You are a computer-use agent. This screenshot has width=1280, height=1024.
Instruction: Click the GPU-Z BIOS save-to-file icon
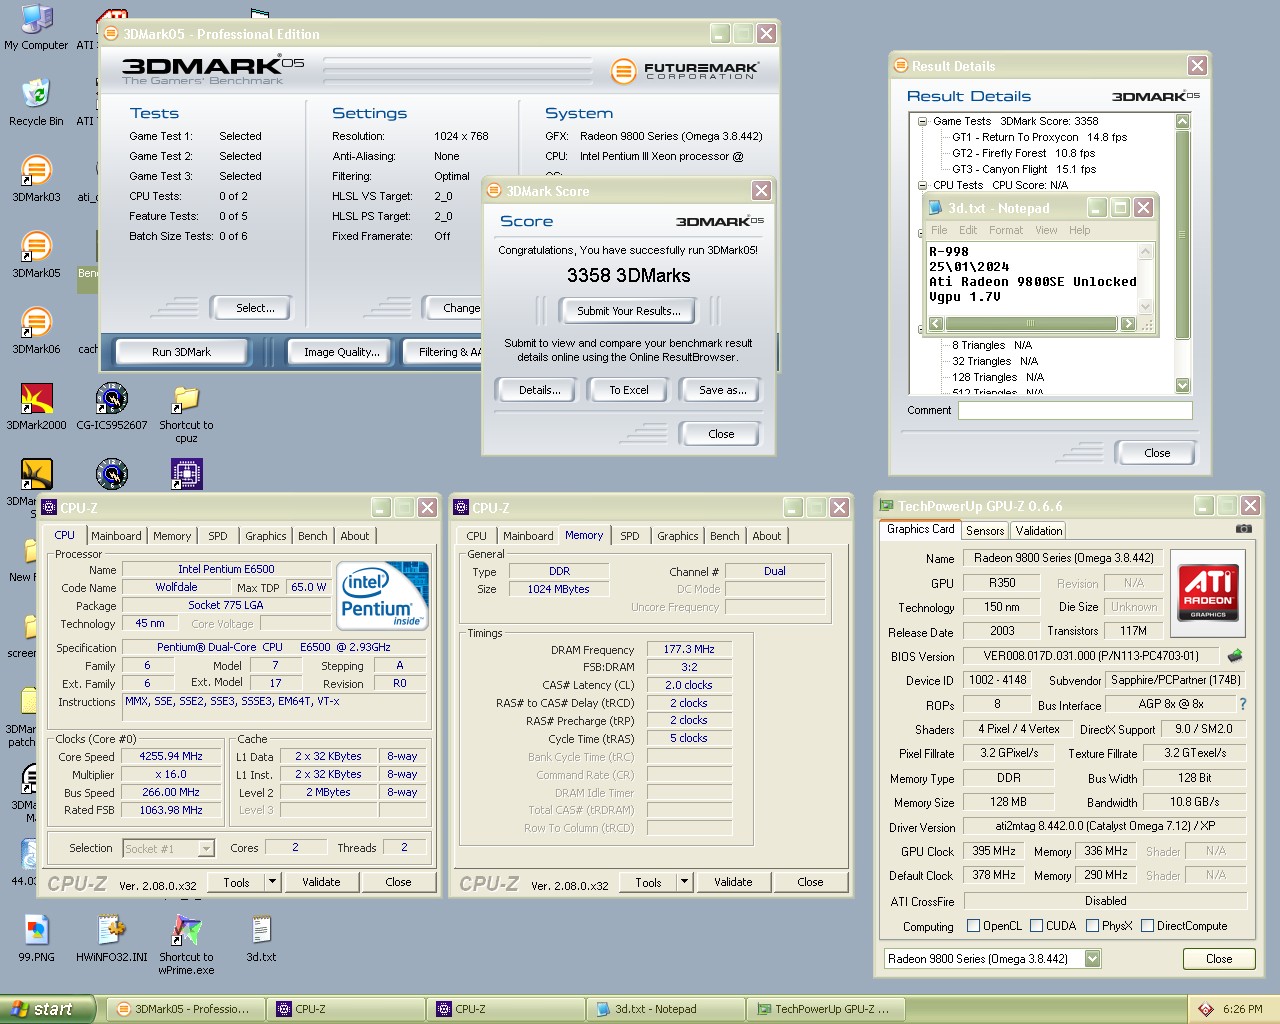coord(1235,656)
